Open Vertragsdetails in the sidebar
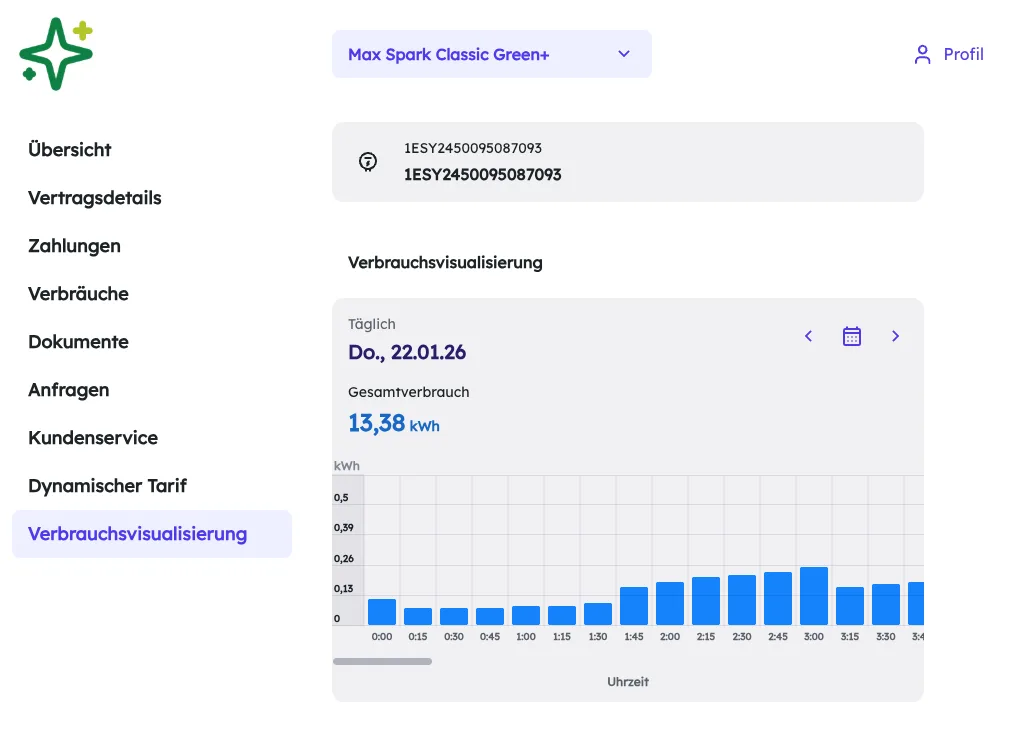Image resolution: width=1030 pixels, height=746 pixels. coord(95,198)
